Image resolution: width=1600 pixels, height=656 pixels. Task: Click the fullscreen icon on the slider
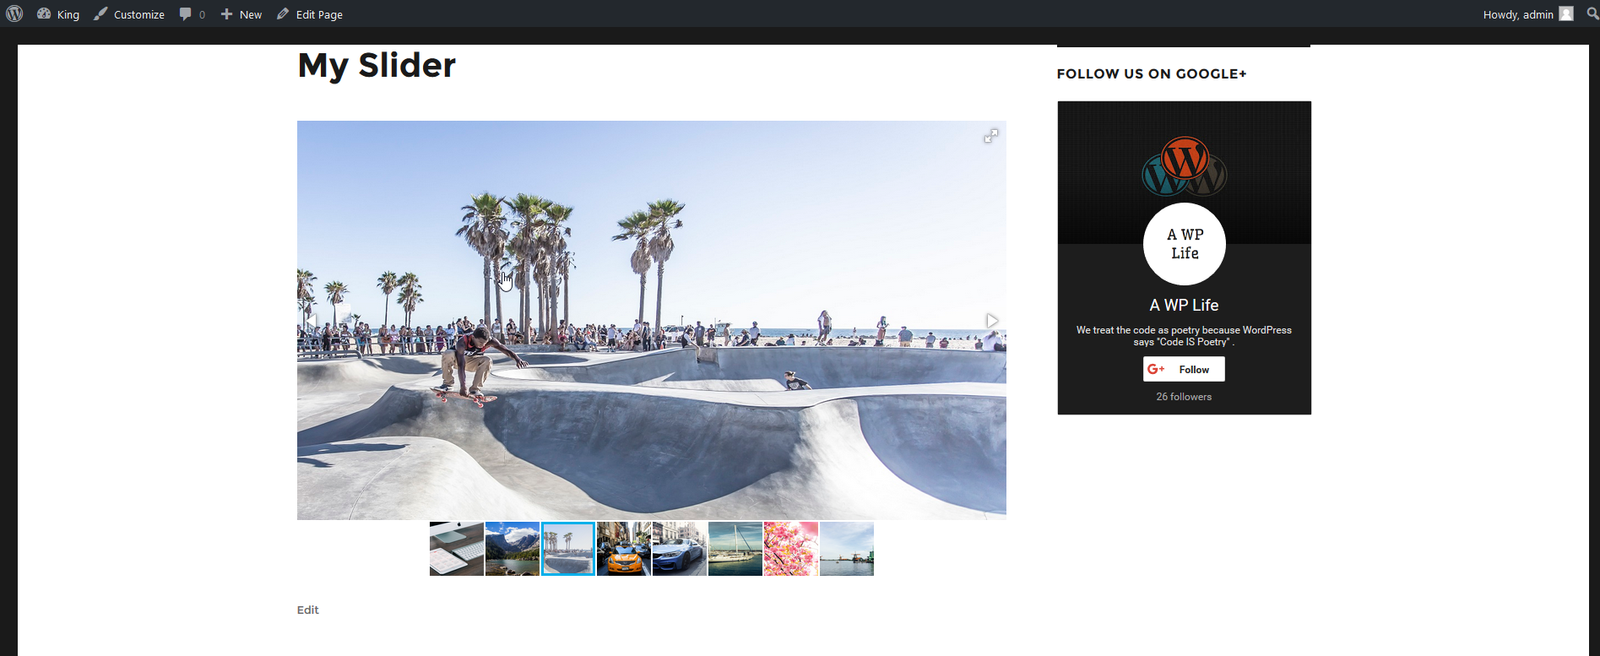[x=990, y=136]
